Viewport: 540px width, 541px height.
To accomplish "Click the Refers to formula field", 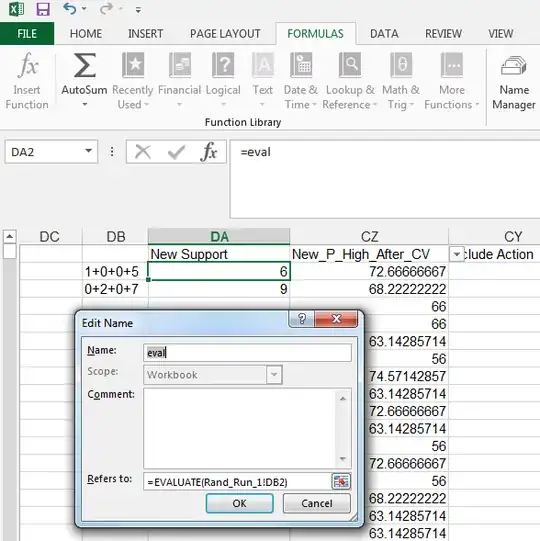I will 237,482.
